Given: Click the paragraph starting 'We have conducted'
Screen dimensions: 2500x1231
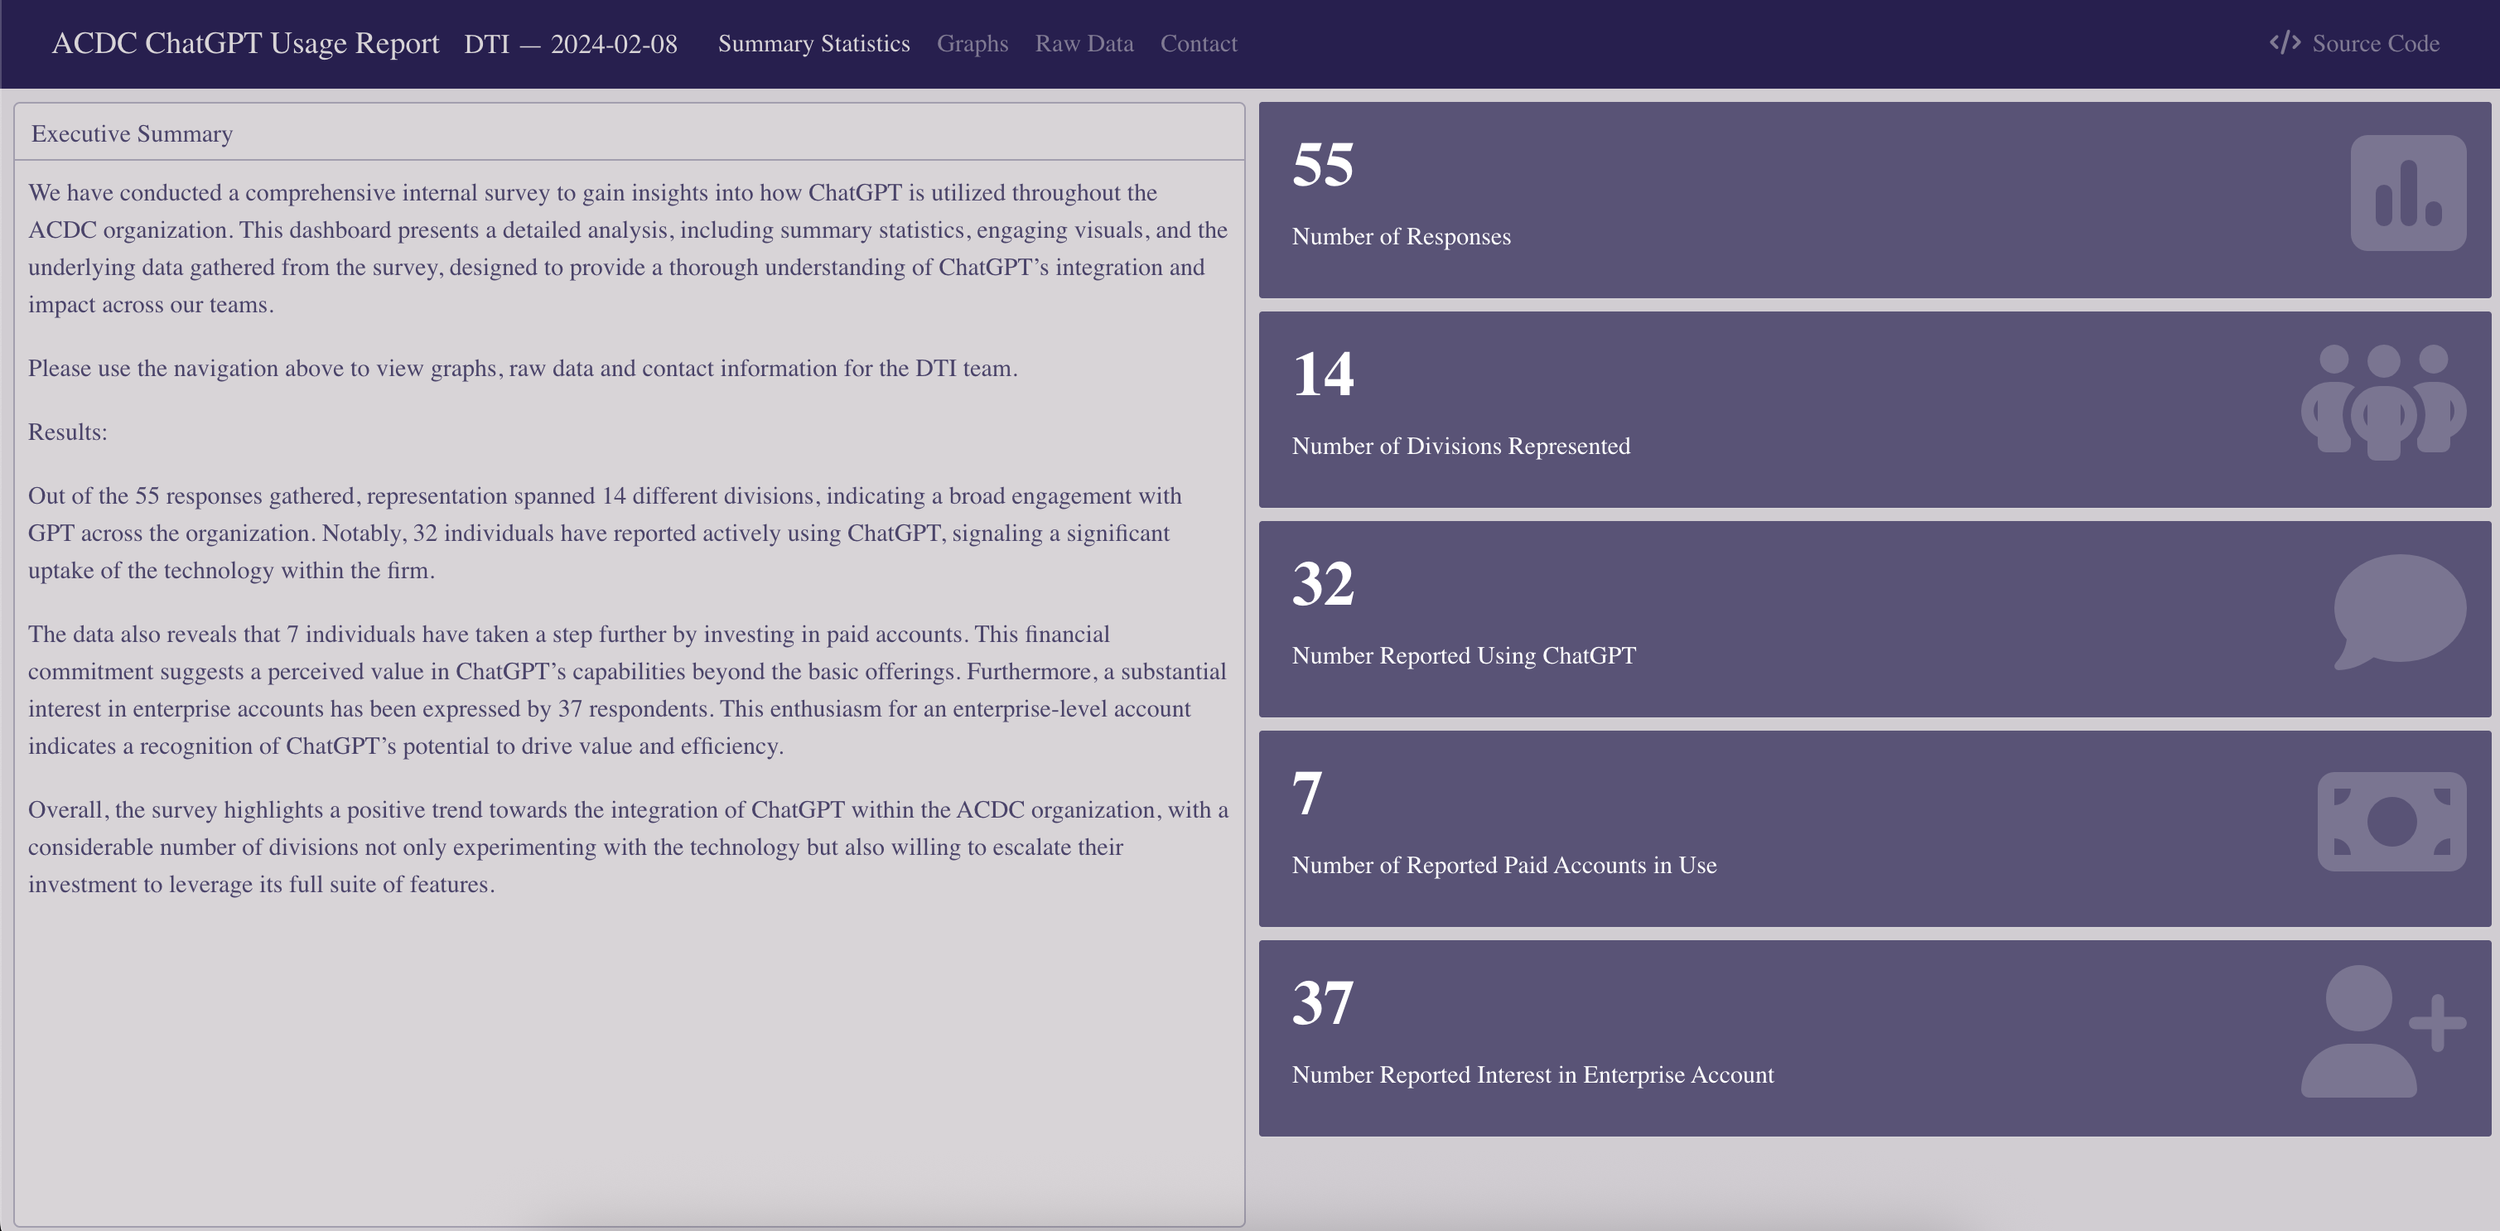Looking at the screenshot, I should 628,248.
